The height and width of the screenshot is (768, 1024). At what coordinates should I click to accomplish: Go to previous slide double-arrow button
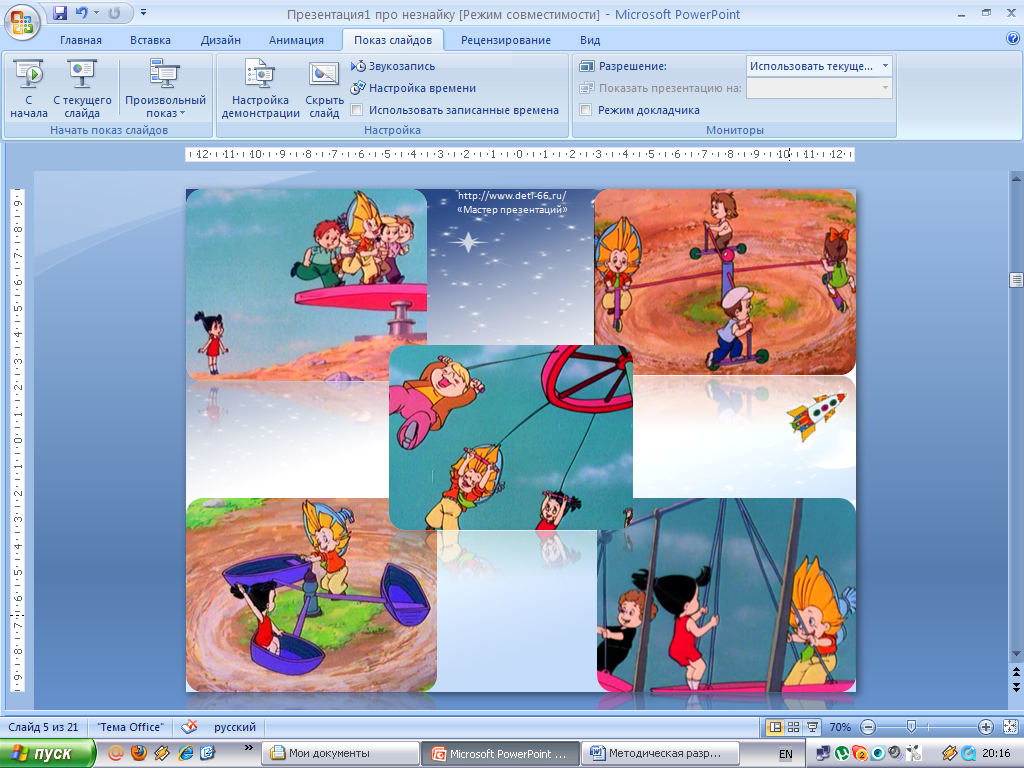click(x=1016, y=671)
